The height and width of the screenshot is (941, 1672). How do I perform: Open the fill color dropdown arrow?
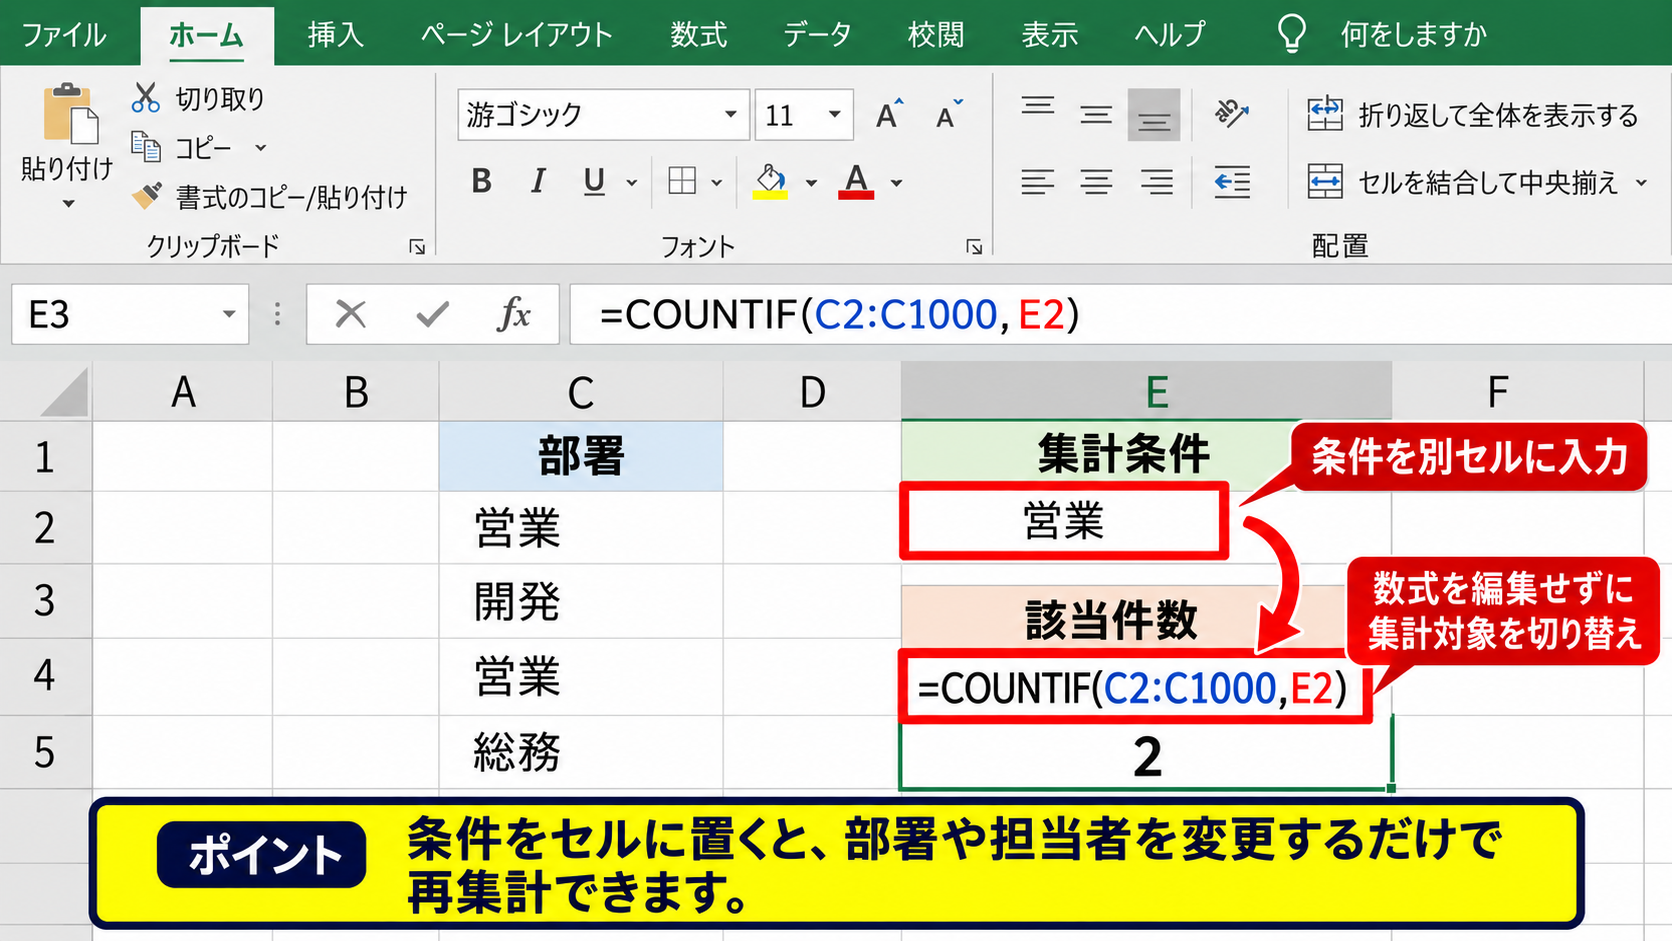click(x=811, y=183)
